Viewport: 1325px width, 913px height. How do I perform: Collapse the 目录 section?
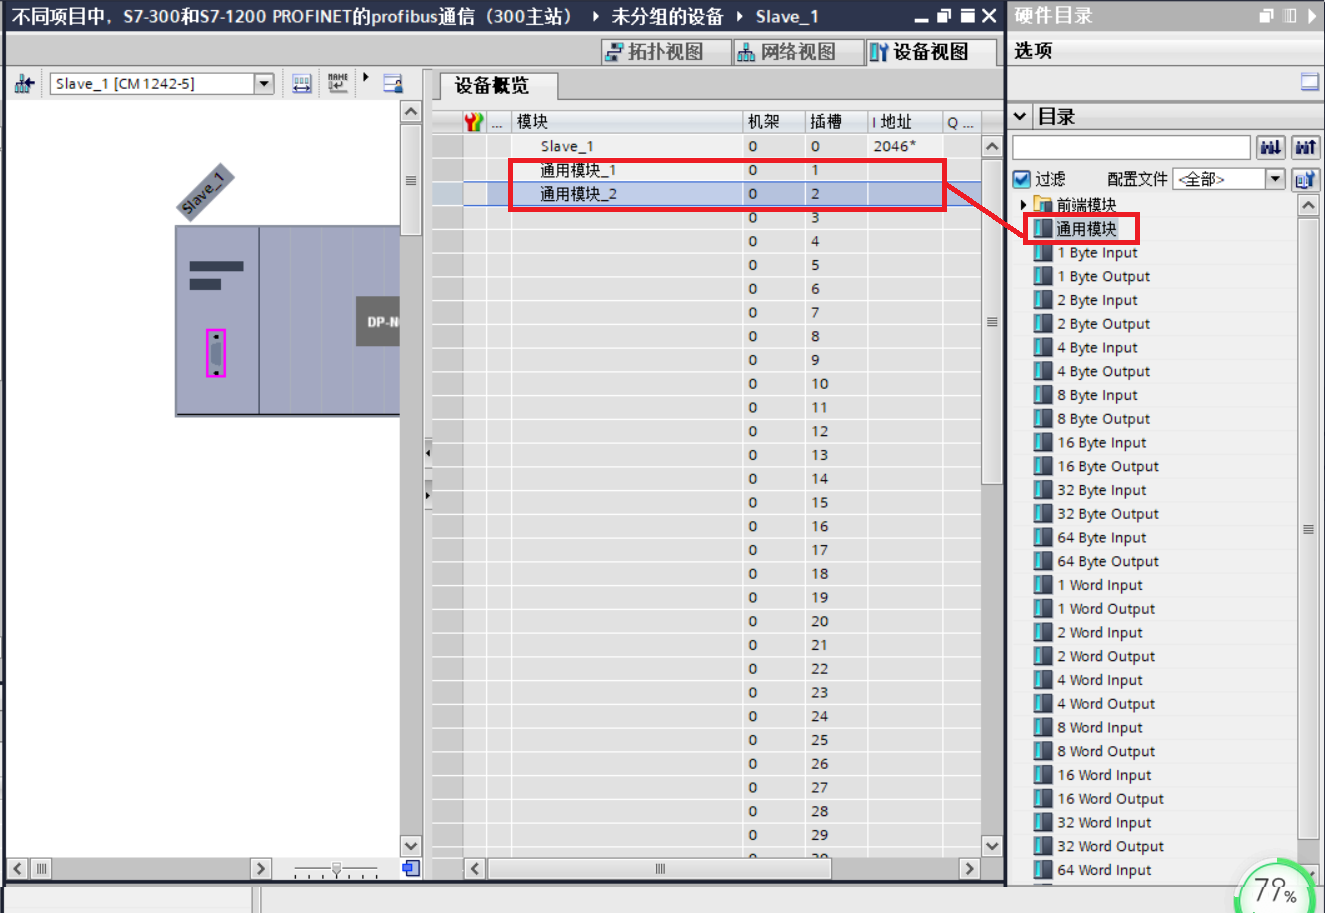pyautogui.click(x=1020, y=117)
